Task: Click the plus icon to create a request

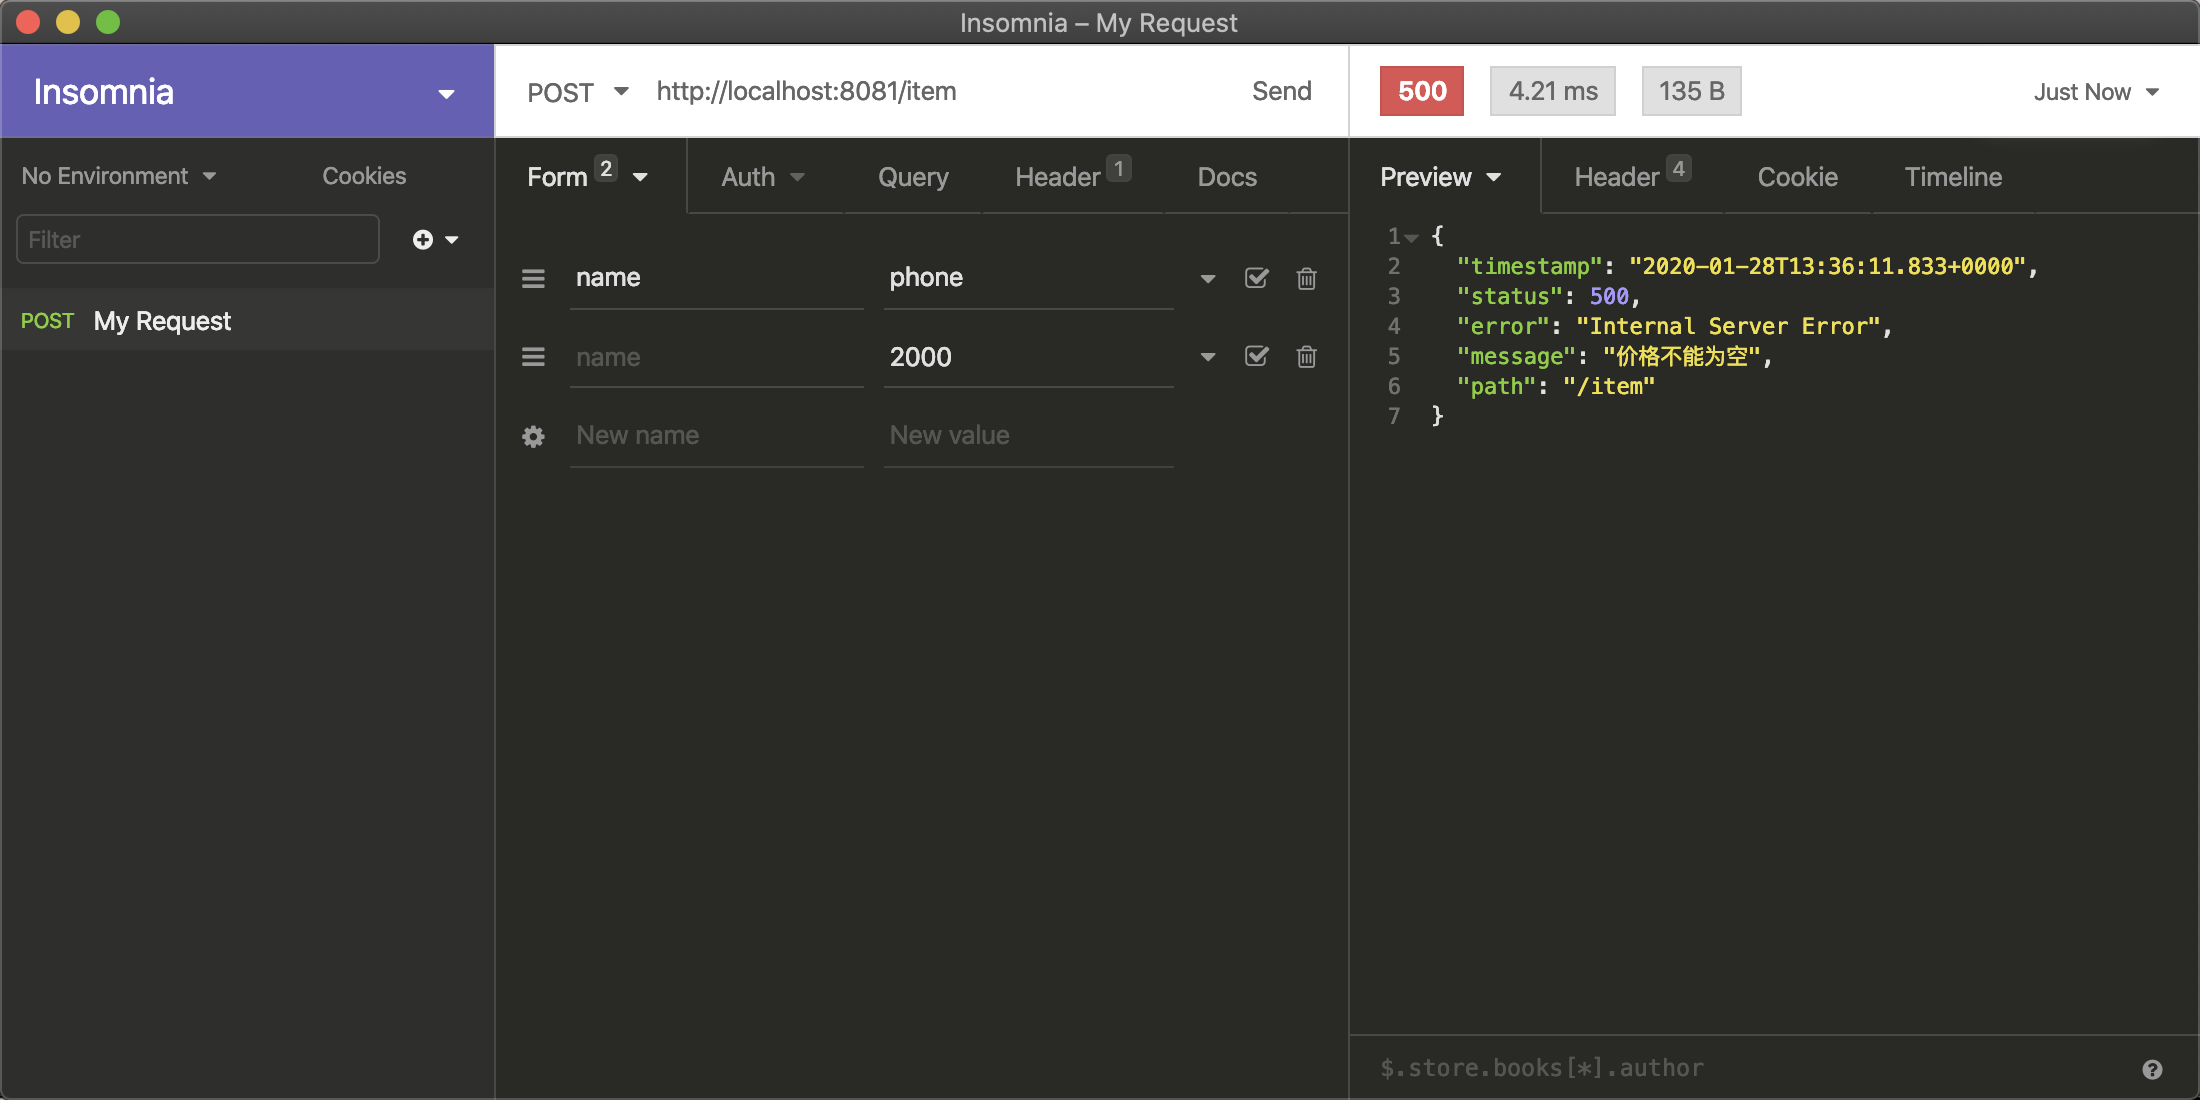Action: pos(423,240)
